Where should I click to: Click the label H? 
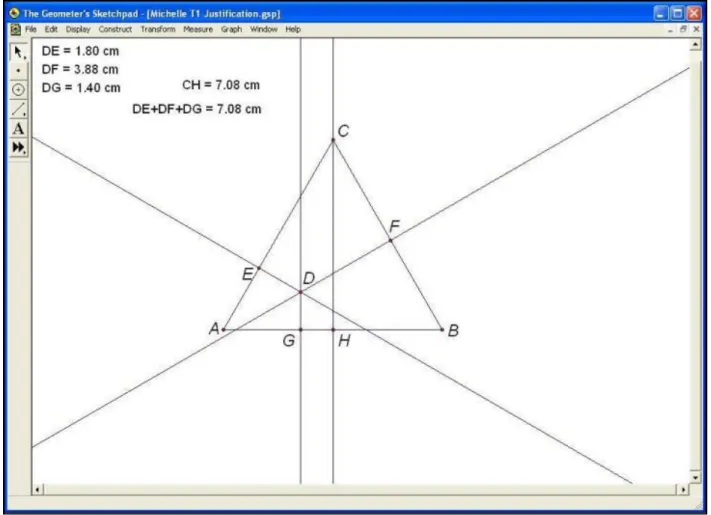click(x=344, y=340)
